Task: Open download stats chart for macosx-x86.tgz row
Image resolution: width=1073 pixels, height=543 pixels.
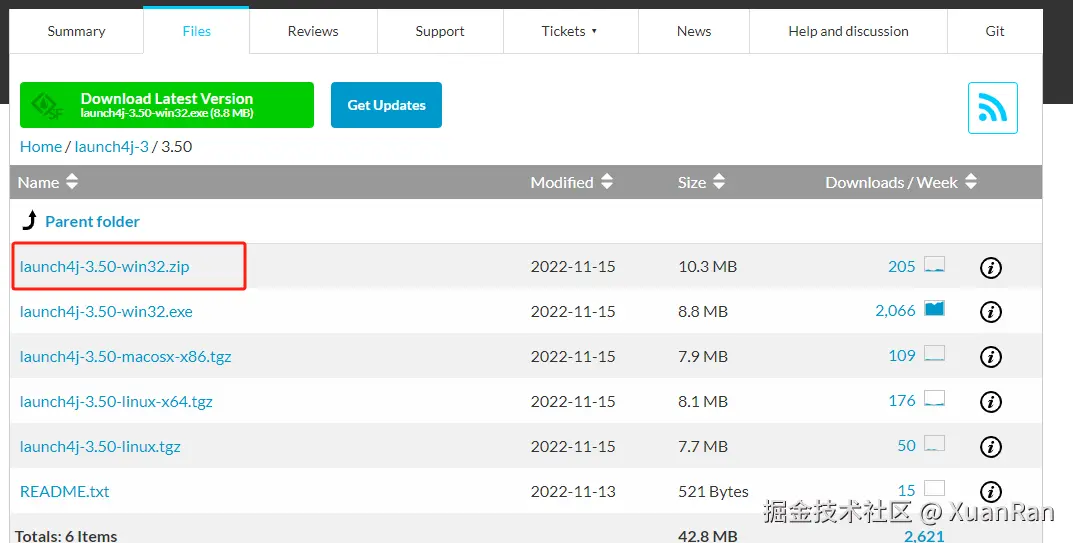Action: 934,353
